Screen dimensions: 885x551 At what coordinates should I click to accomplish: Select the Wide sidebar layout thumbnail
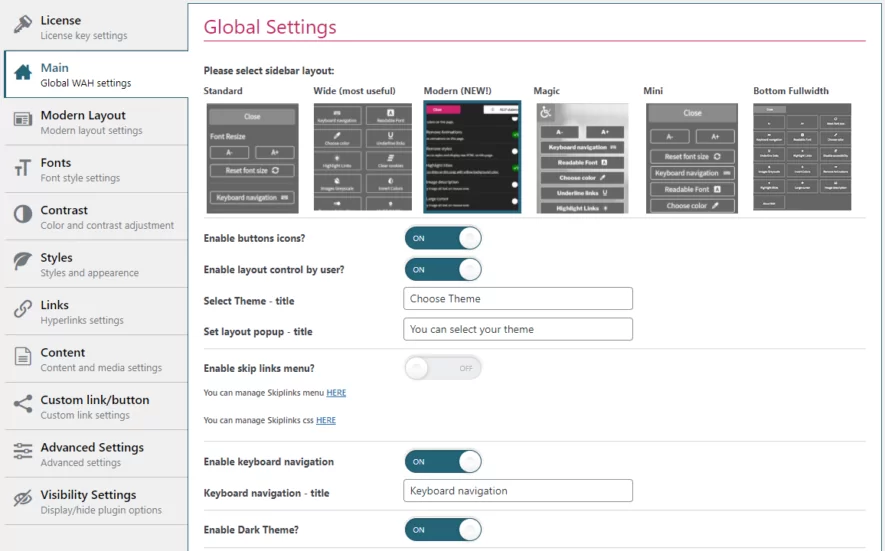point(363,157)
